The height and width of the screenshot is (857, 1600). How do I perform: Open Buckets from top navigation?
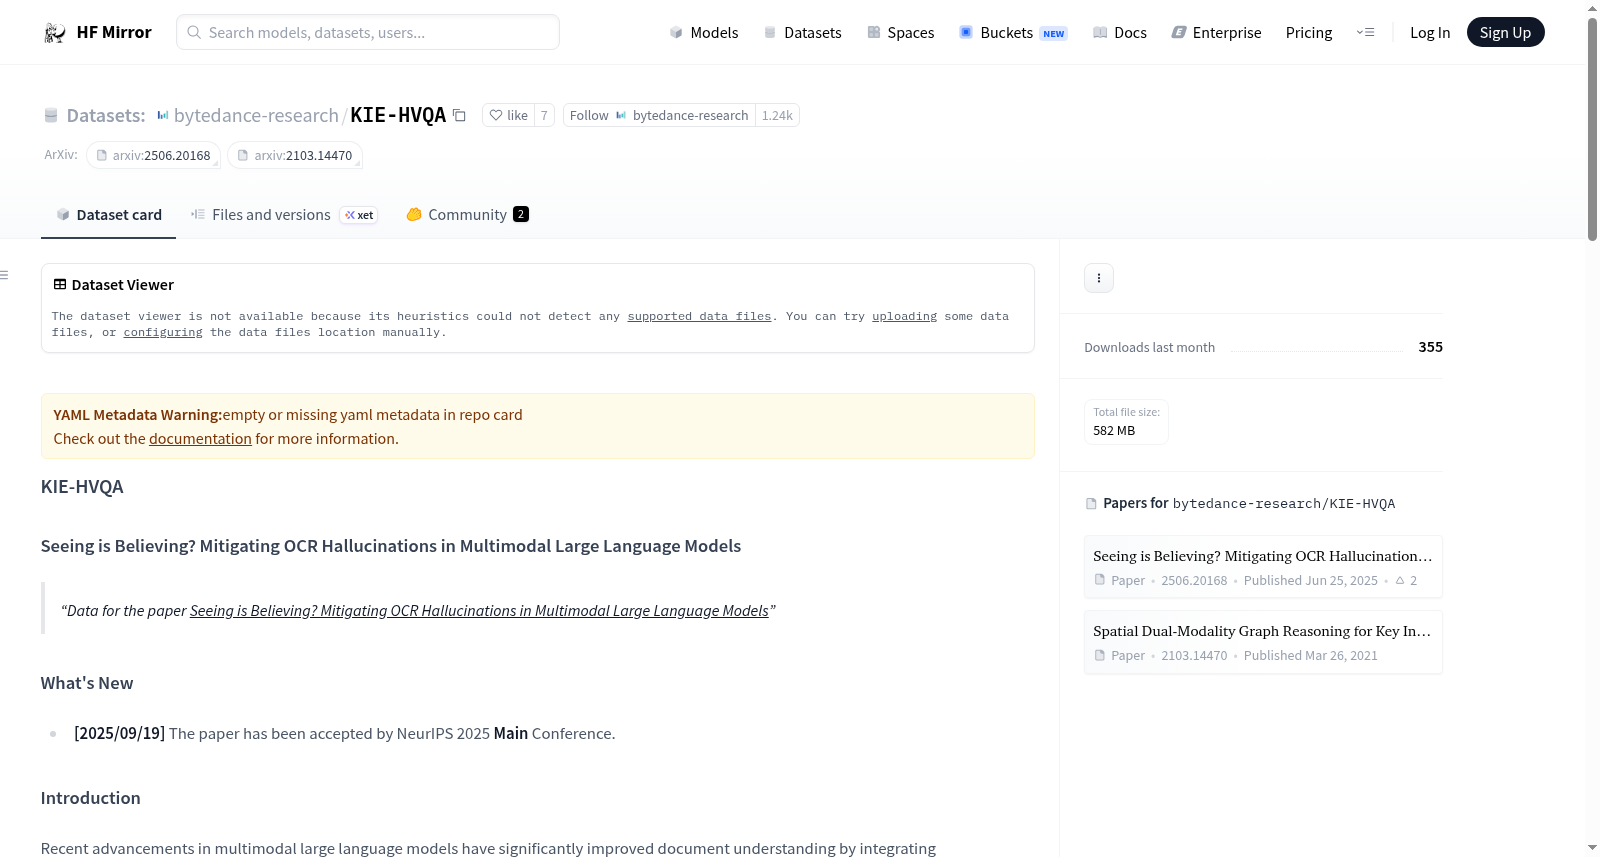(1013, 32)
